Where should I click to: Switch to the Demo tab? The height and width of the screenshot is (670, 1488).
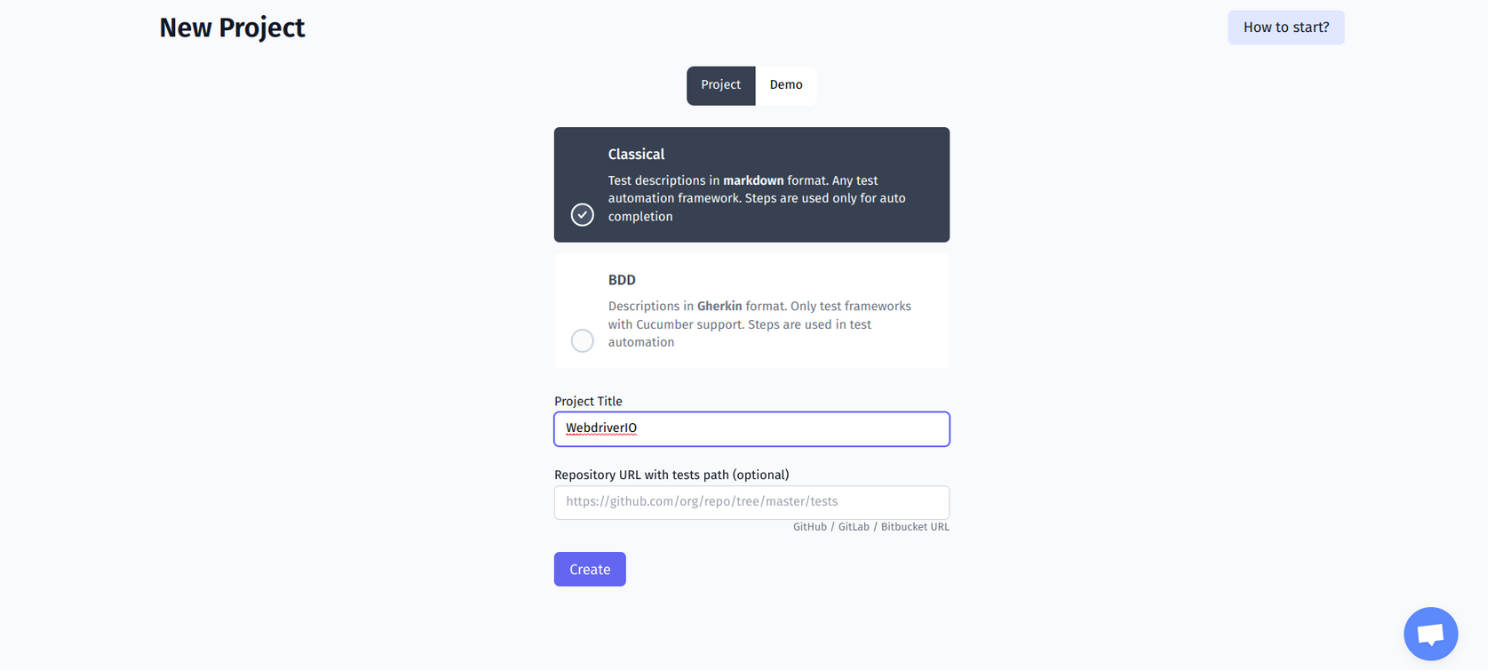point(786,85)
